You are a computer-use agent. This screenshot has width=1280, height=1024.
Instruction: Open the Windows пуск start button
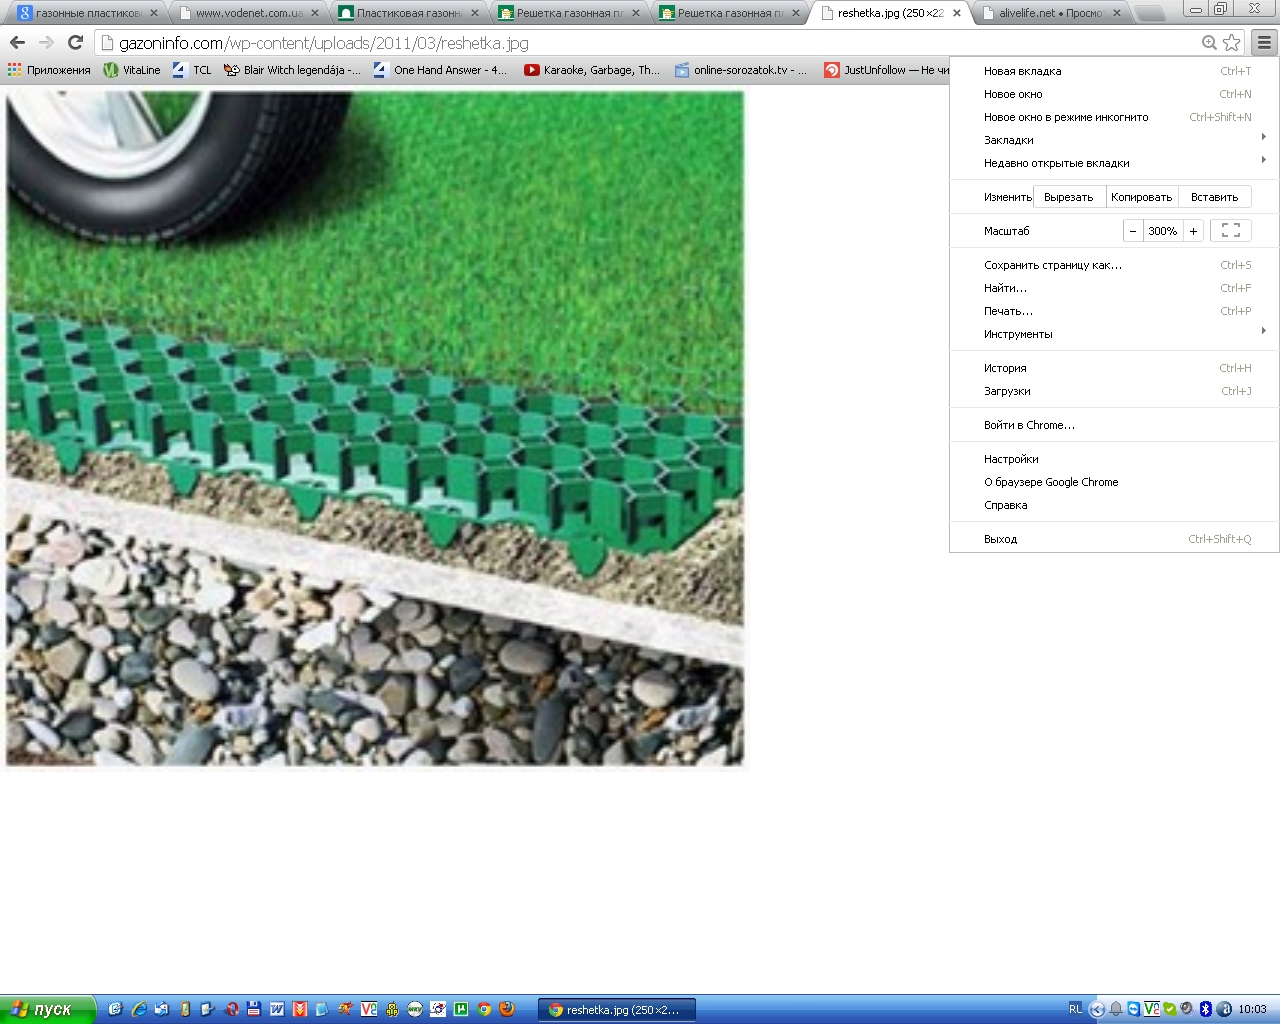point(46,1010)
